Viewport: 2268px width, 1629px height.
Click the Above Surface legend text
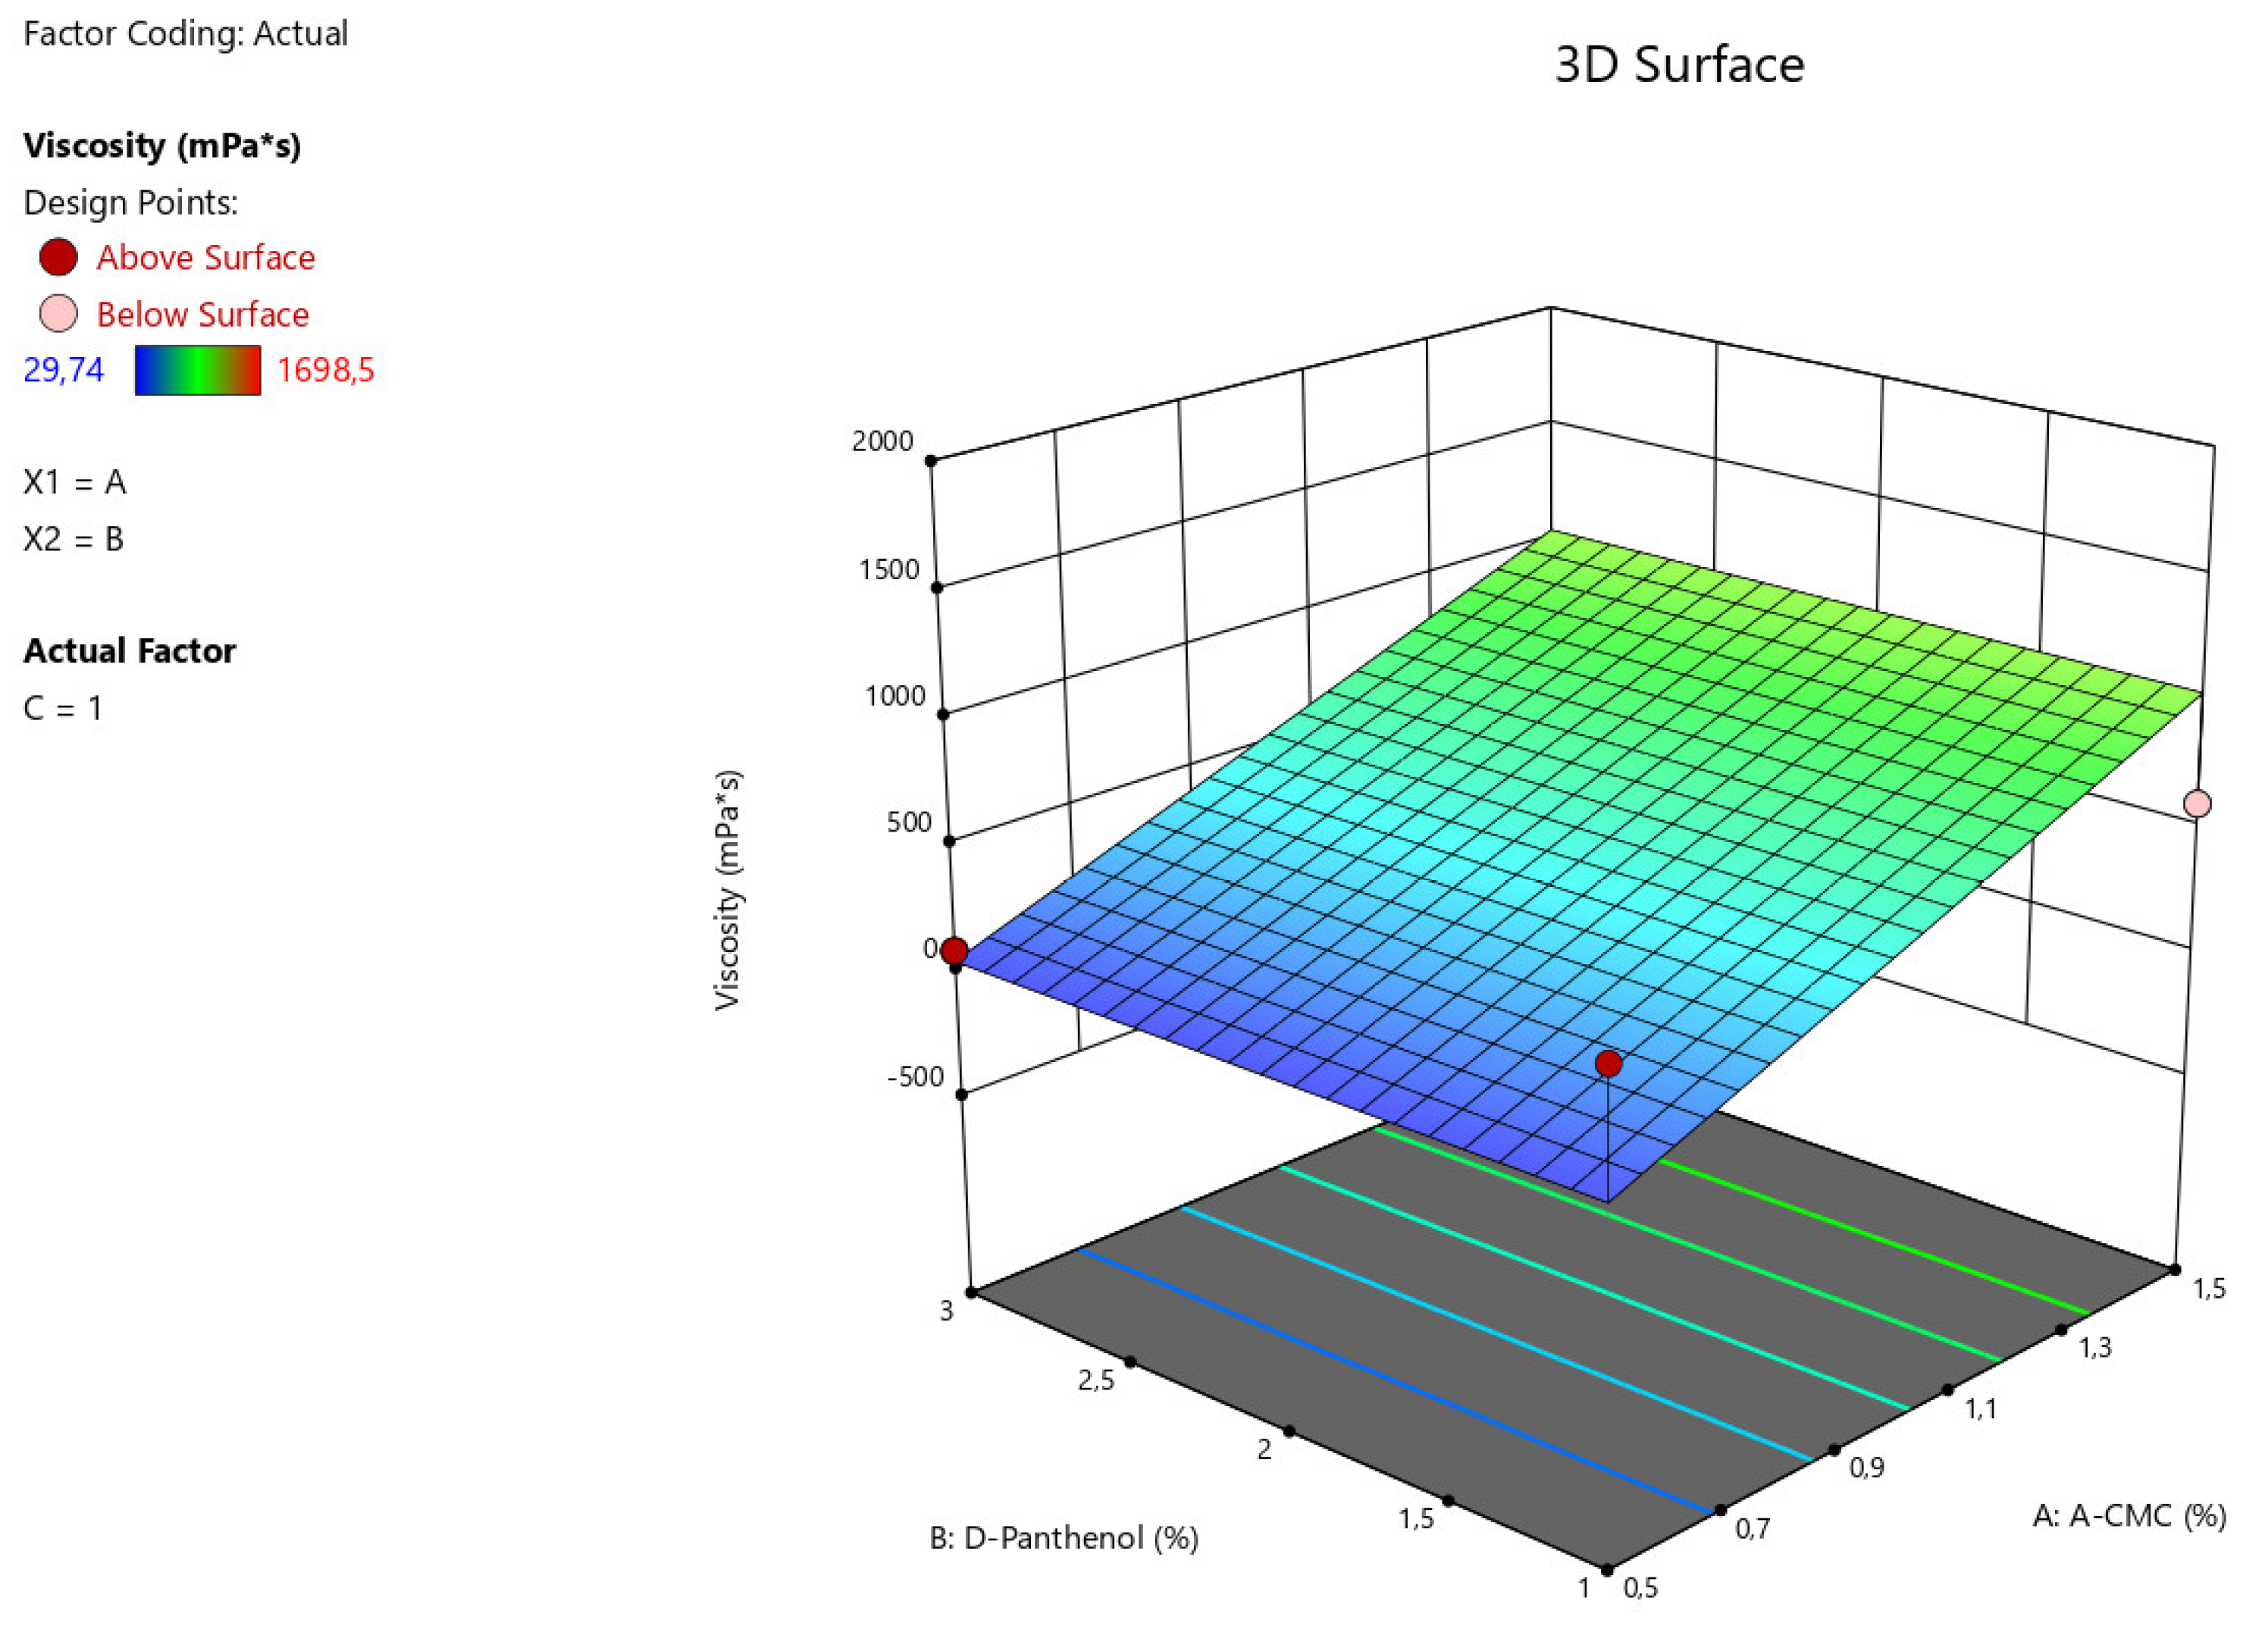click(205, 258)
